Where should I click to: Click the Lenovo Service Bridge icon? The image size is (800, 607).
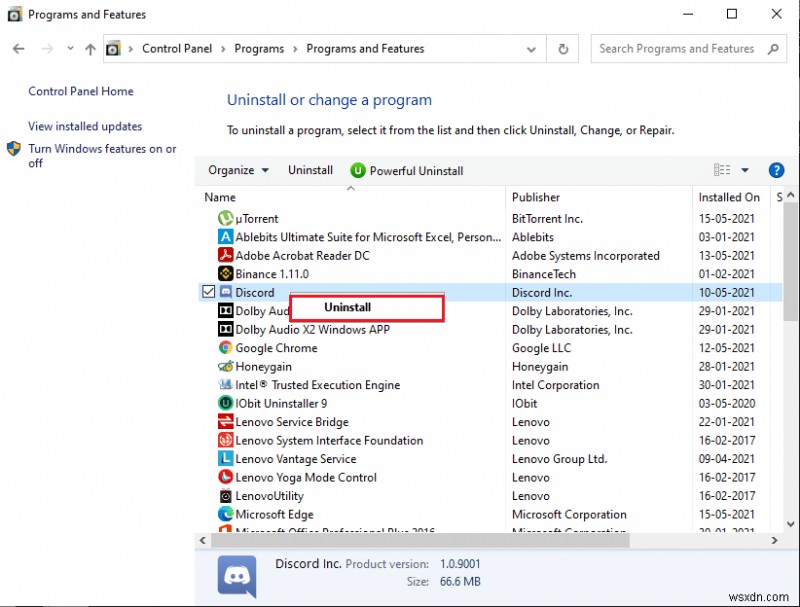pos(225,422)
